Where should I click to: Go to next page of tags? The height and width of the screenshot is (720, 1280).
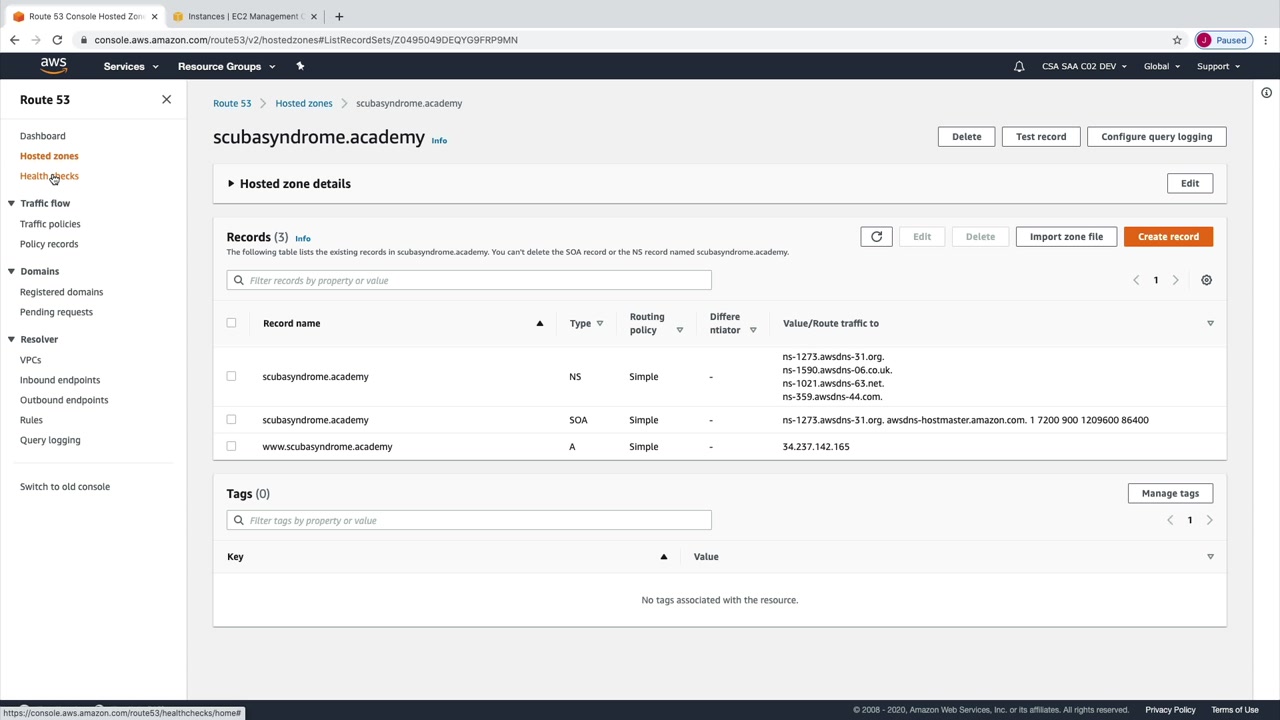coord(1209,520)
